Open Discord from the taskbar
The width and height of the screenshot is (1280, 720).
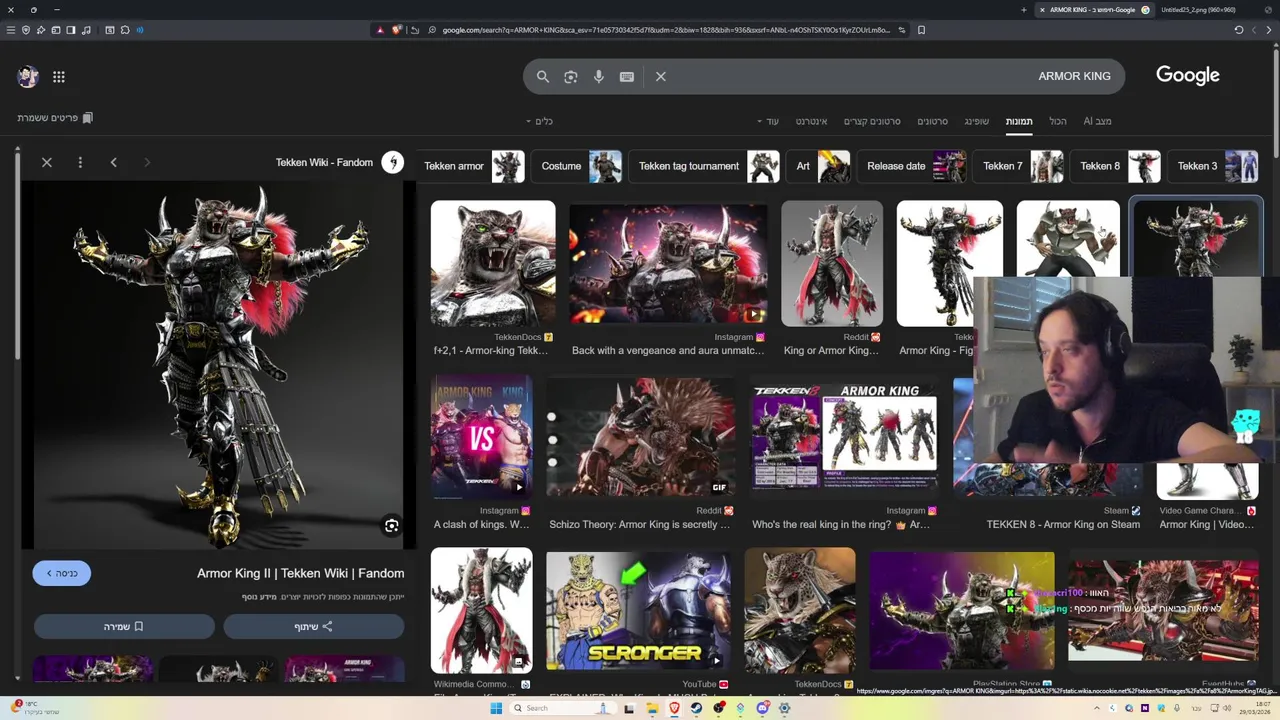(763, 708)
